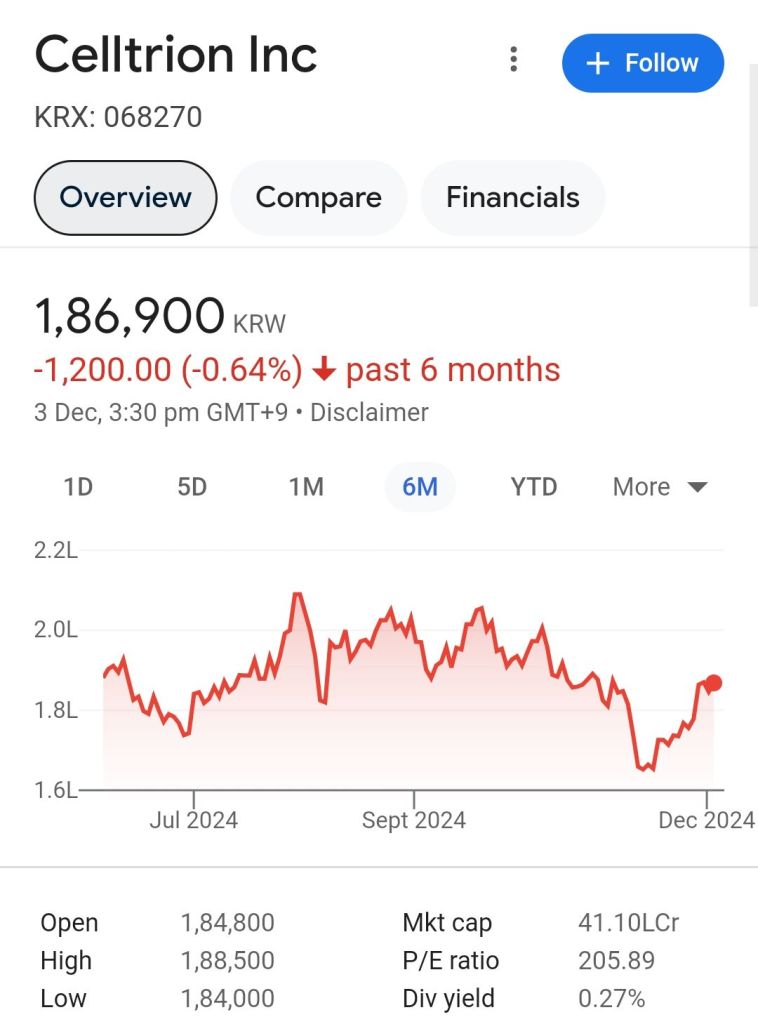This screenshot has height=1024, width=758.
Task: Select the 1M time range
Action: point(306,487)
